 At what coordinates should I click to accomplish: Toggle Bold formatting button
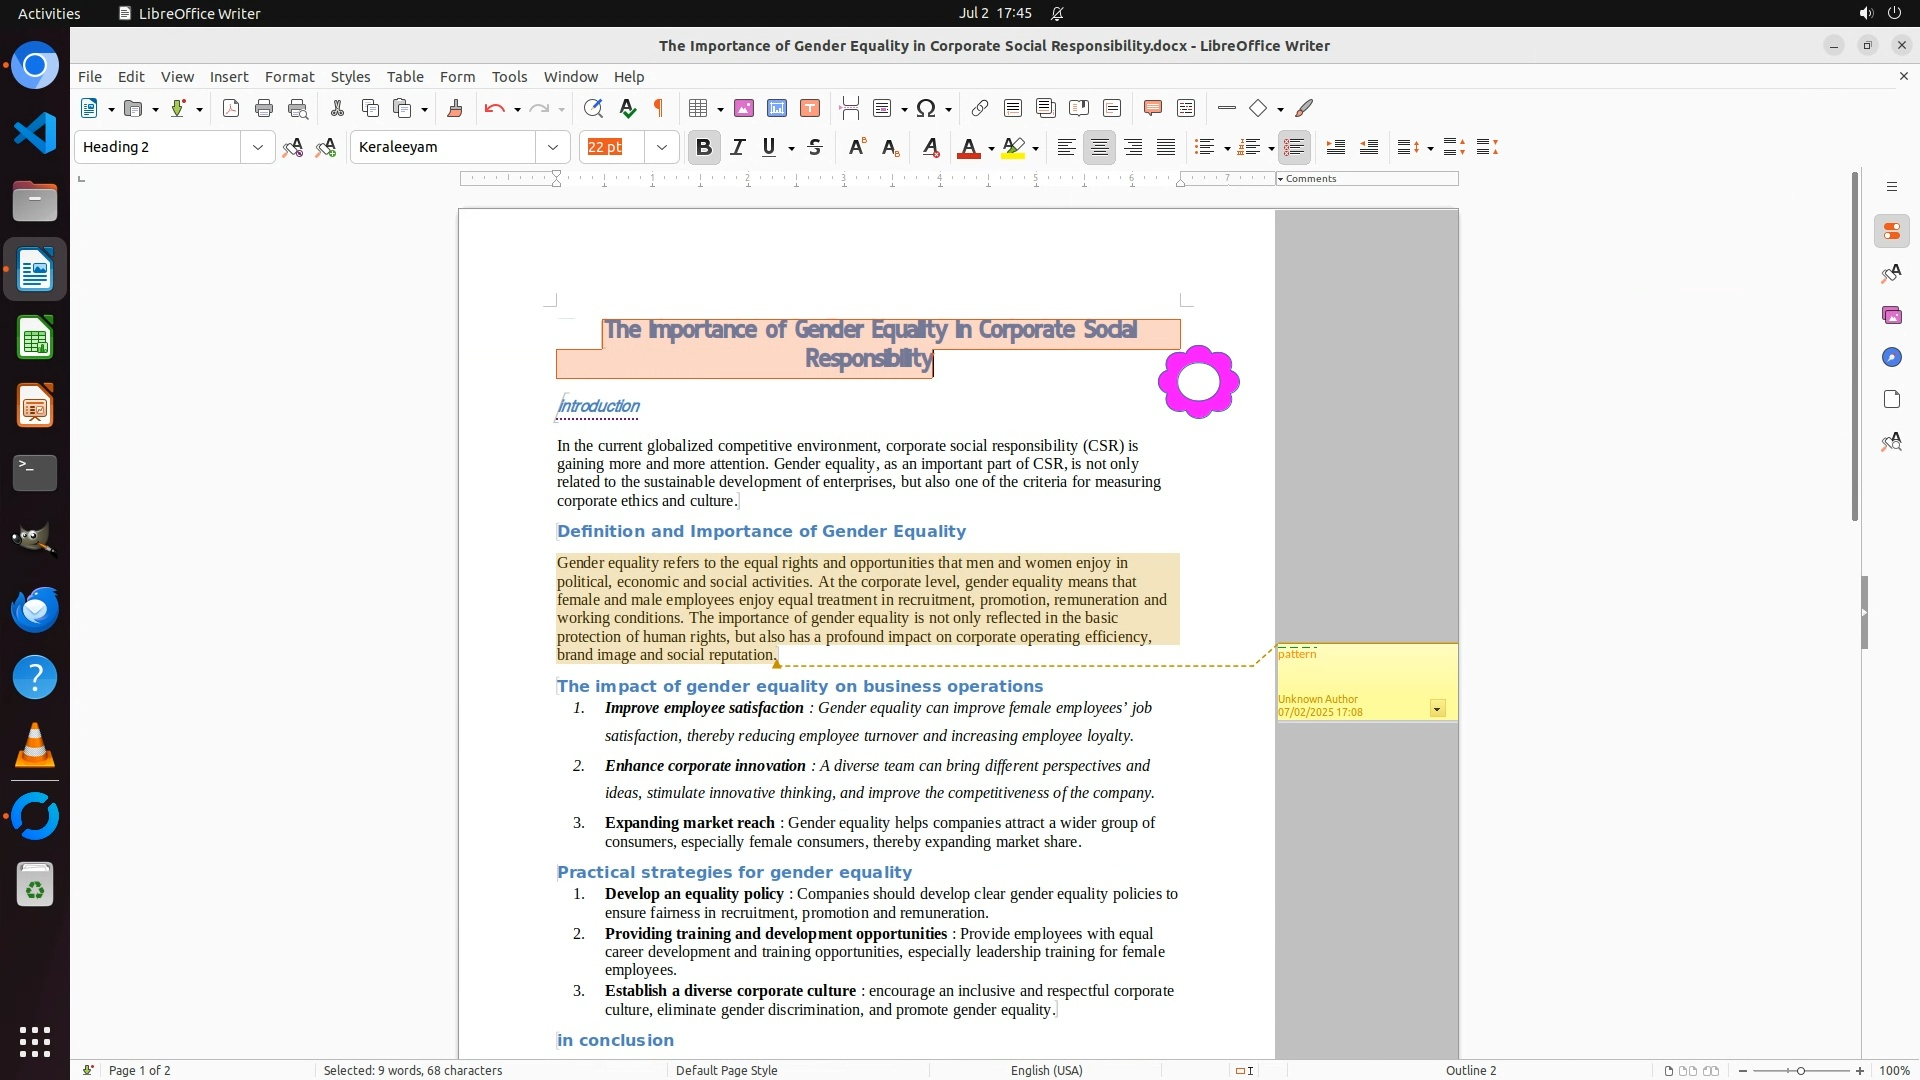click(x=704, y=147)
